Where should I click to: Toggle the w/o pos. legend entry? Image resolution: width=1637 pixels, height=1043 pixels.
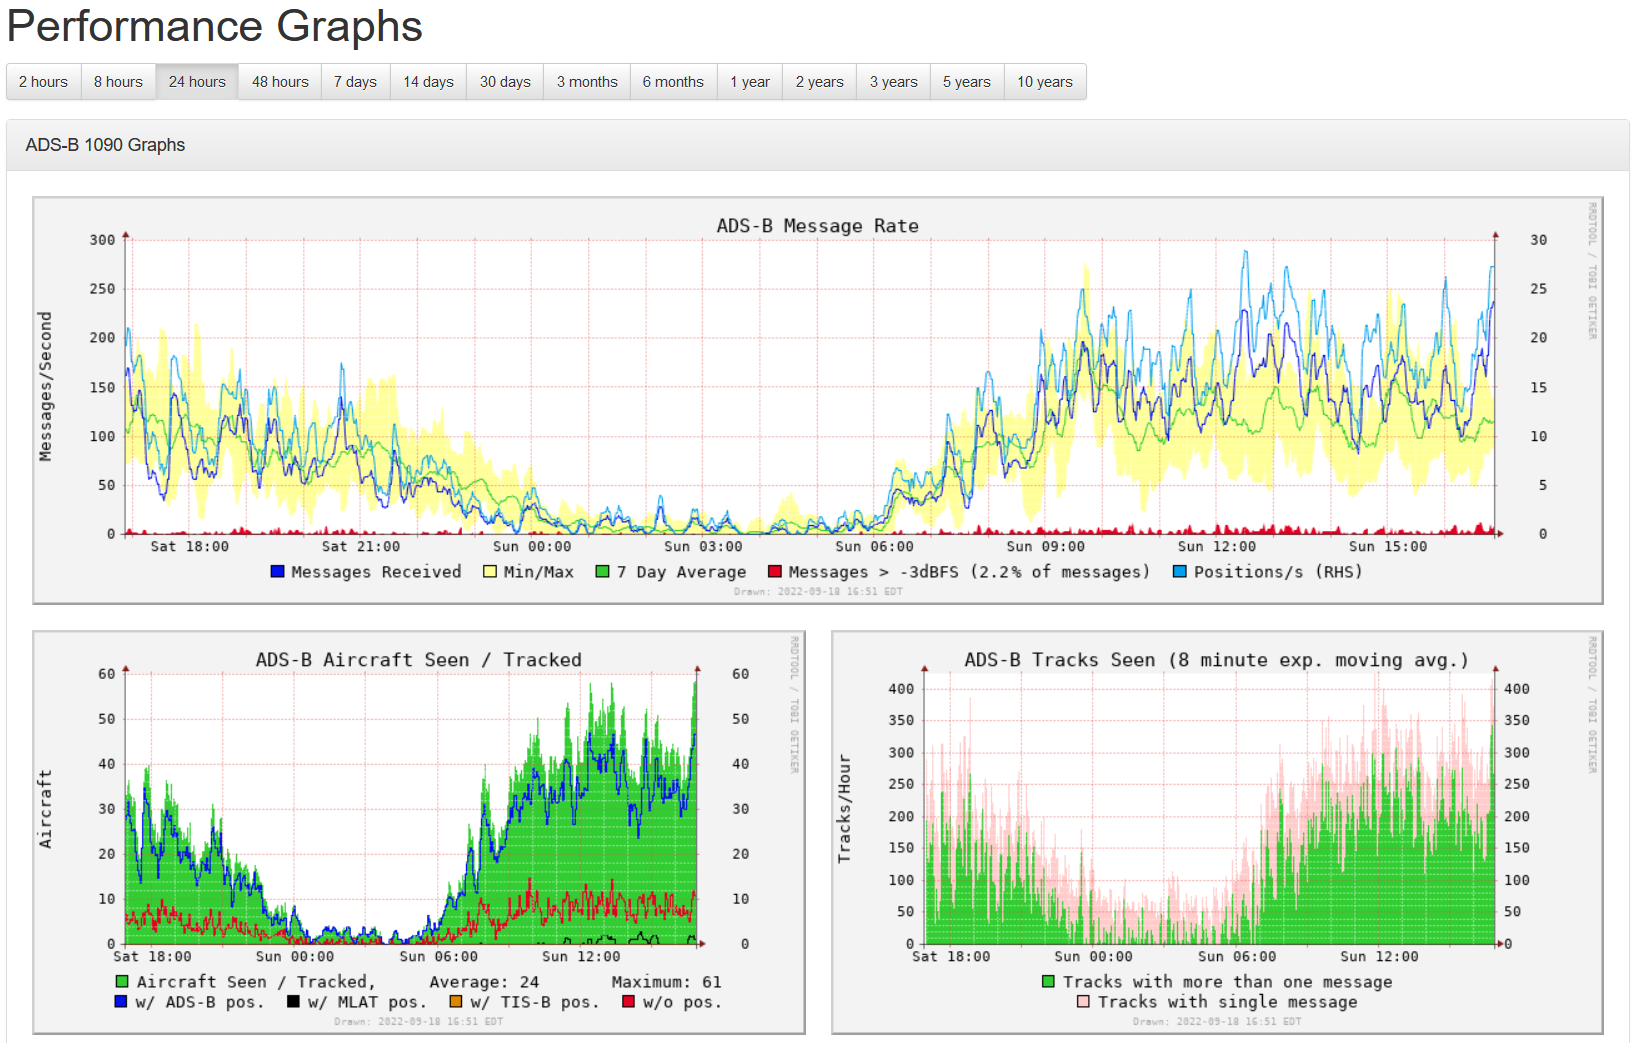(627, 1001)
